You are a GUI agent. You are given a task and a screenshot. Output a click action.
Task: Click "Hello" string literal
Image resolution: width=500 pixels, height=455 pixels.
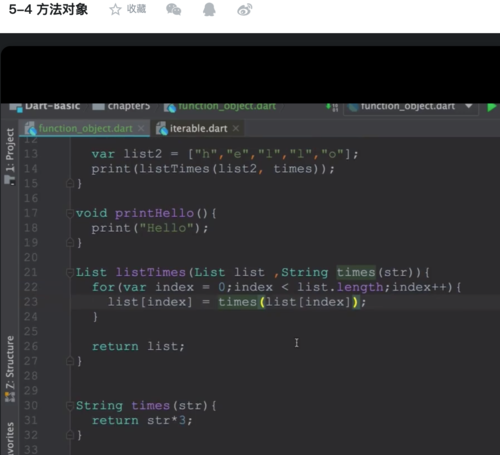click(x=167, y=228)
